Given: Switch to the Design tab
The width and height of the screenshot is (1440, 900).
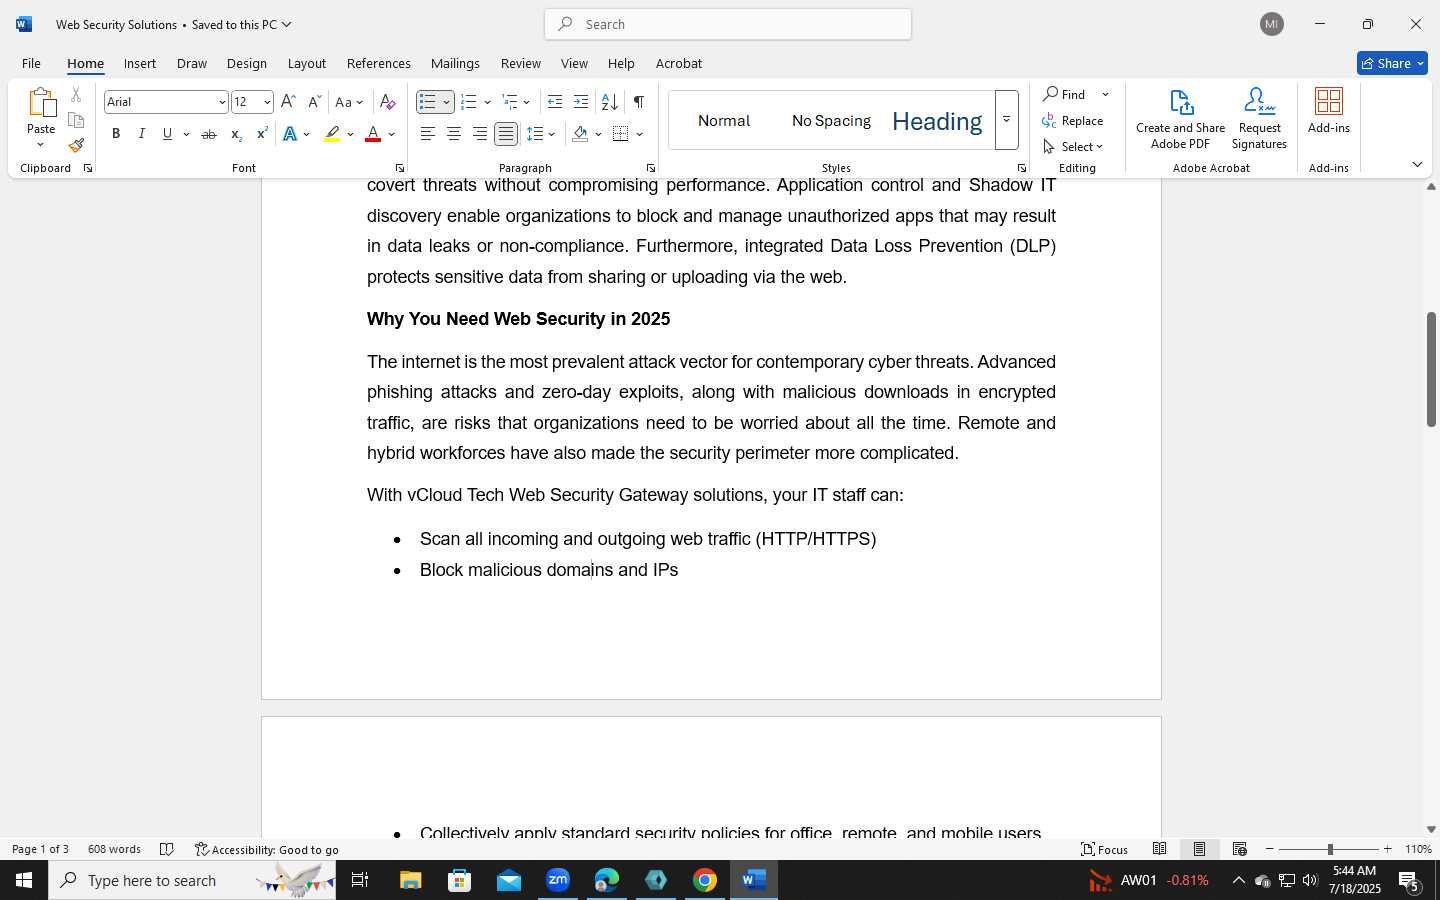Looking at the screenshot, I should pos(247,63).
